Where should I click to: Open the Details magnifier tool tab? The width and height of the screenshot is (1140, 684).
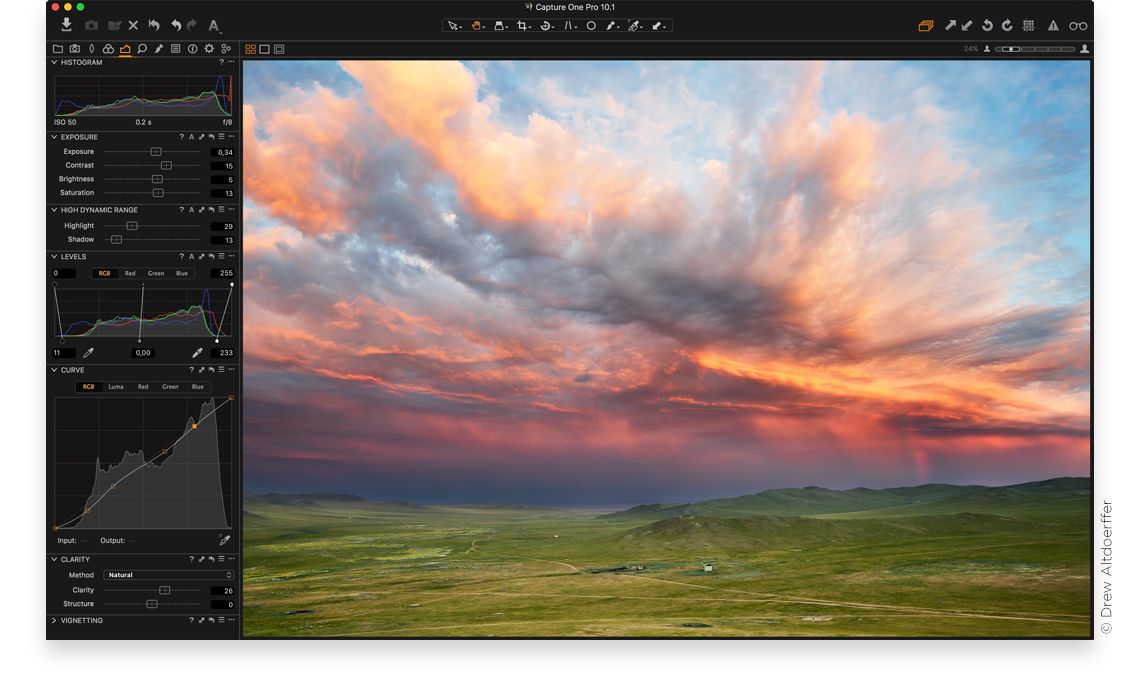[142, 49]
